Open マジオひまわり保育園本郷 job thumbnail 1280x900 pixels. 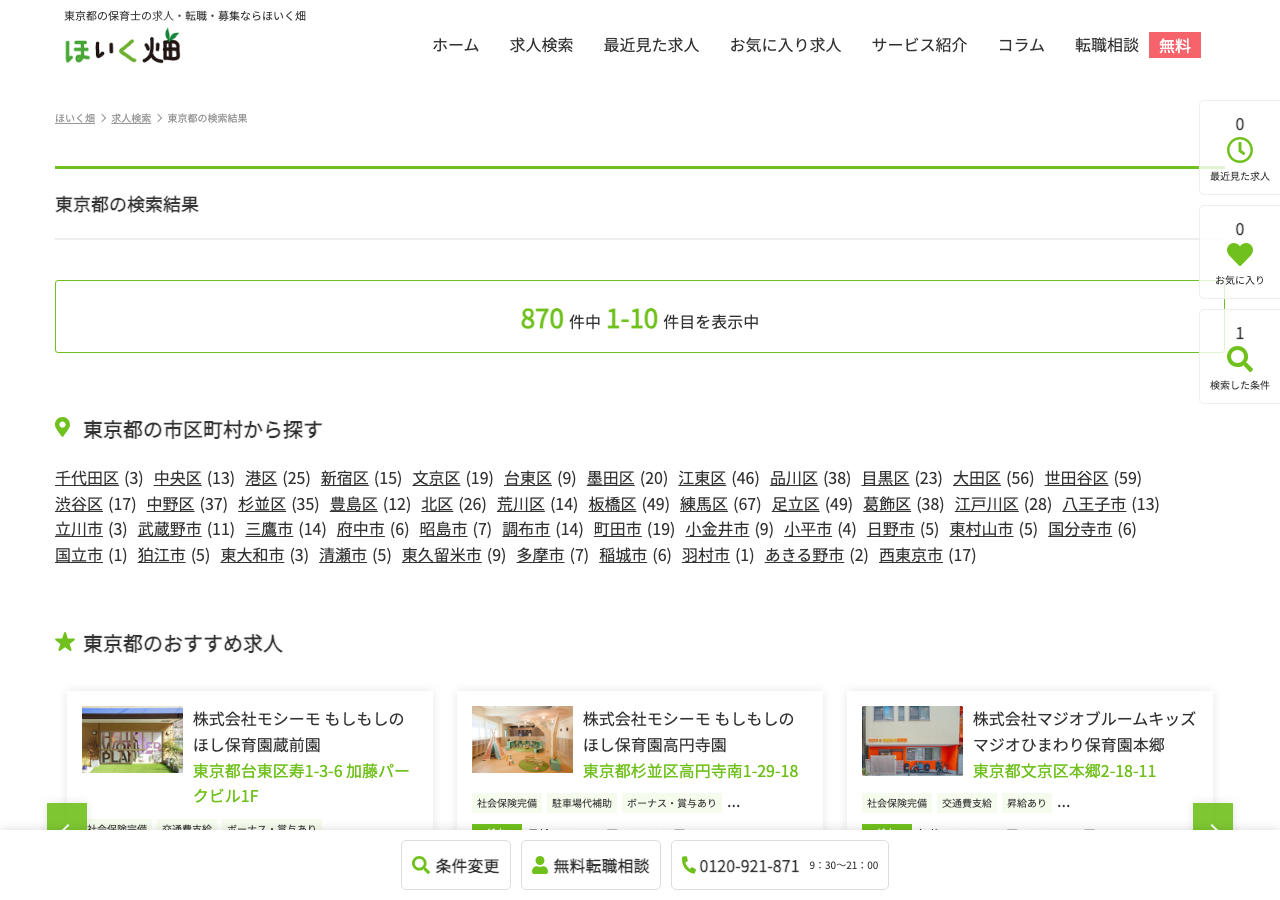pos(912,740)
